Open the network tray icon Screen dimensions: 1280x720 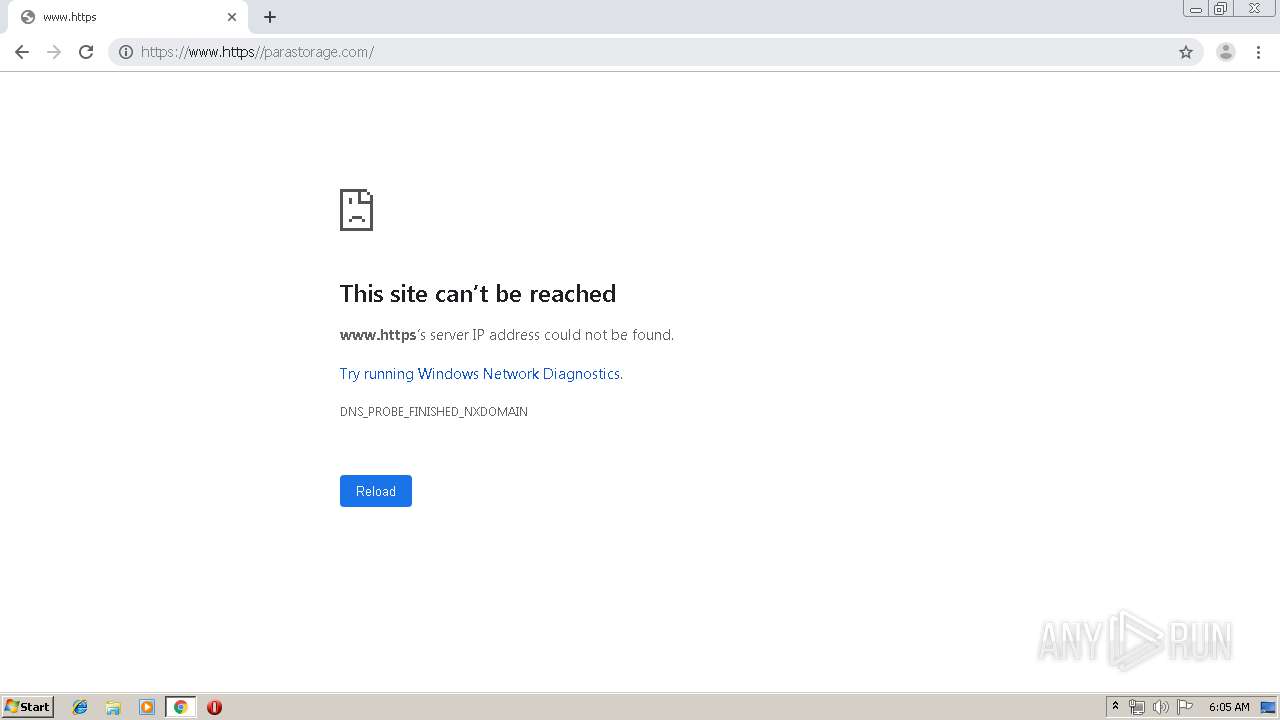coord(1137,707)
